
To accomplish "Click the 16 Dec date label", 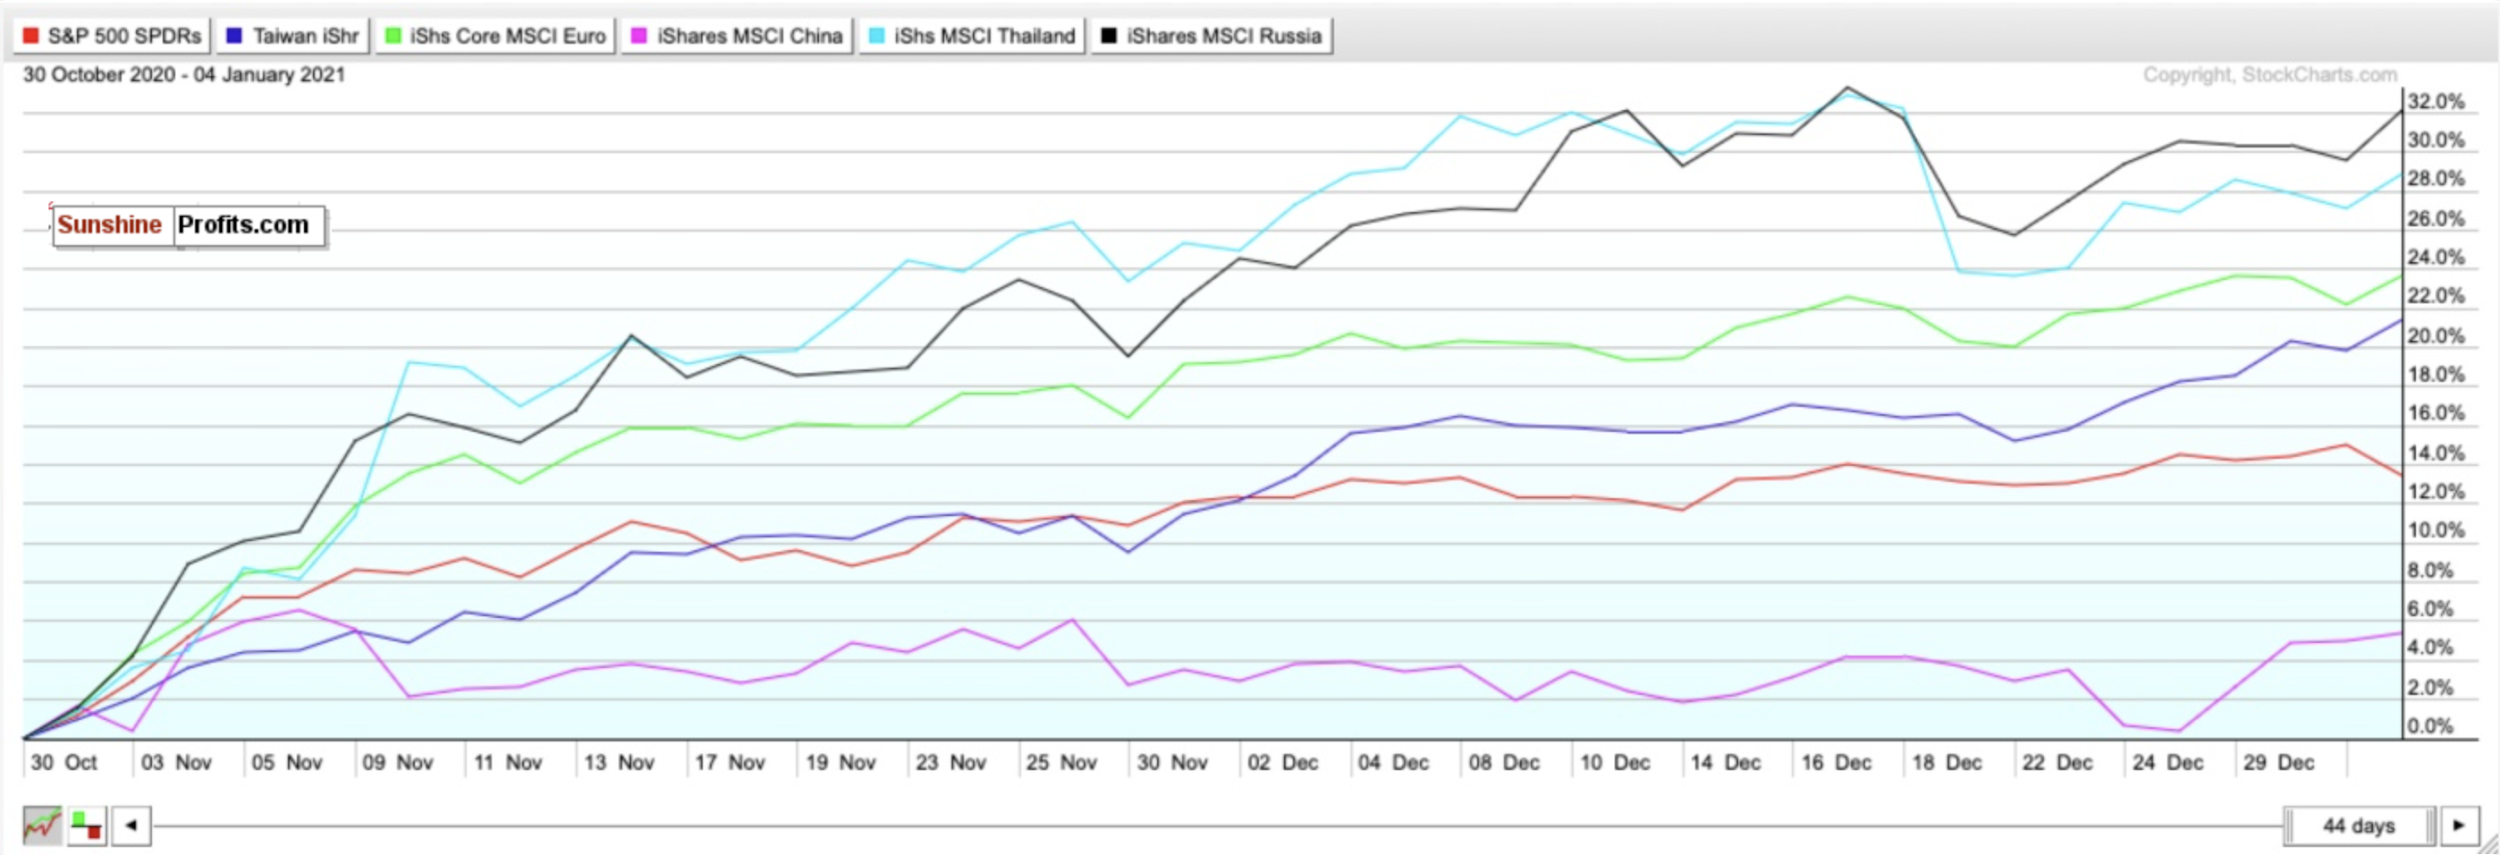I will point(1837,763).
